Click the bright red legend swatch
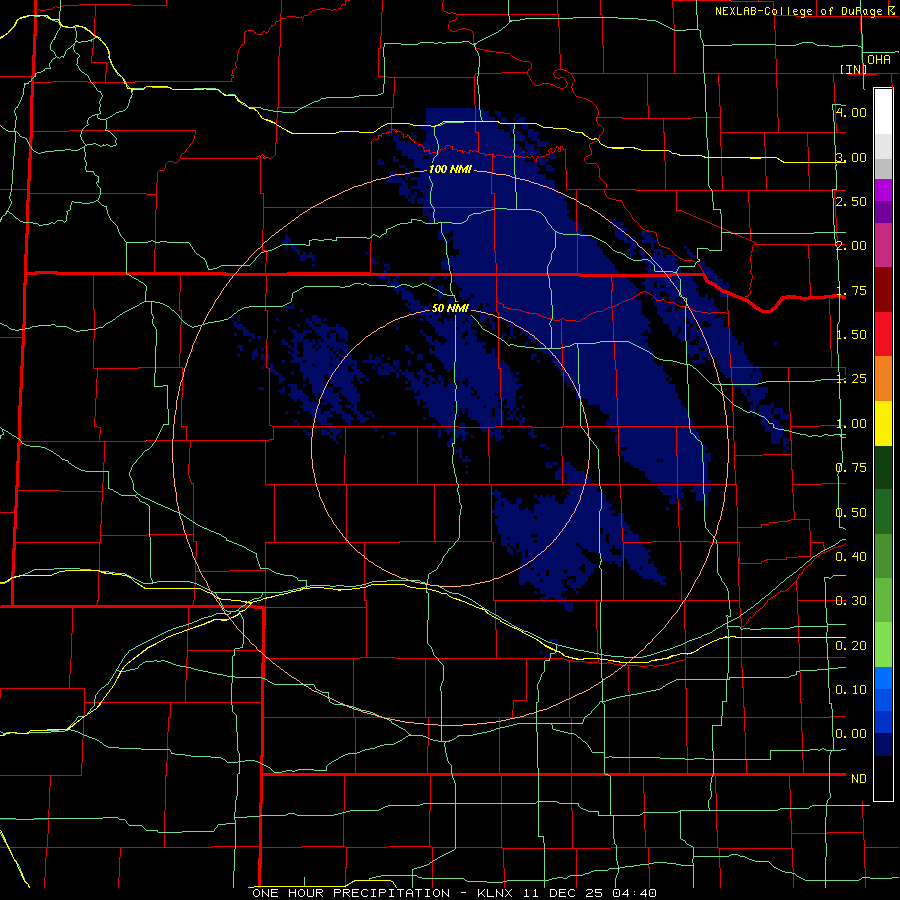The width and height of the screenshot is (900, 900). 883,334
